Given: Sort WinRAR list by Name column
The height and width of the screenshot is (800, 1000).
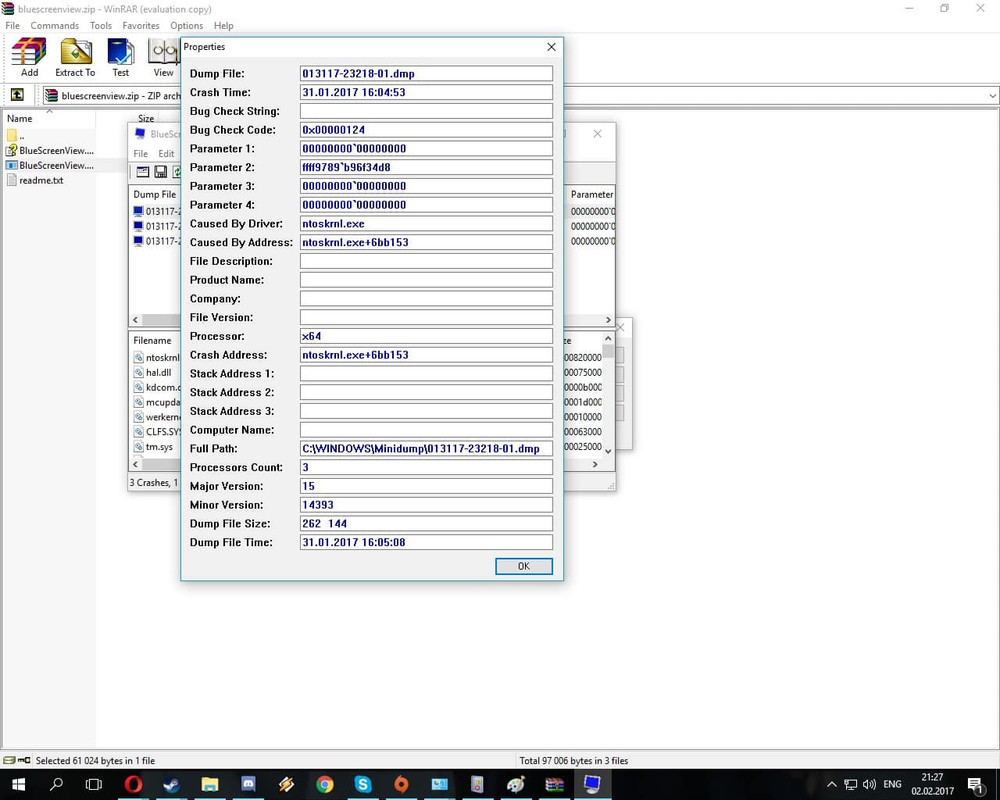Looking at the screenshot, I should pyautogui.click(x=49, y=118).
